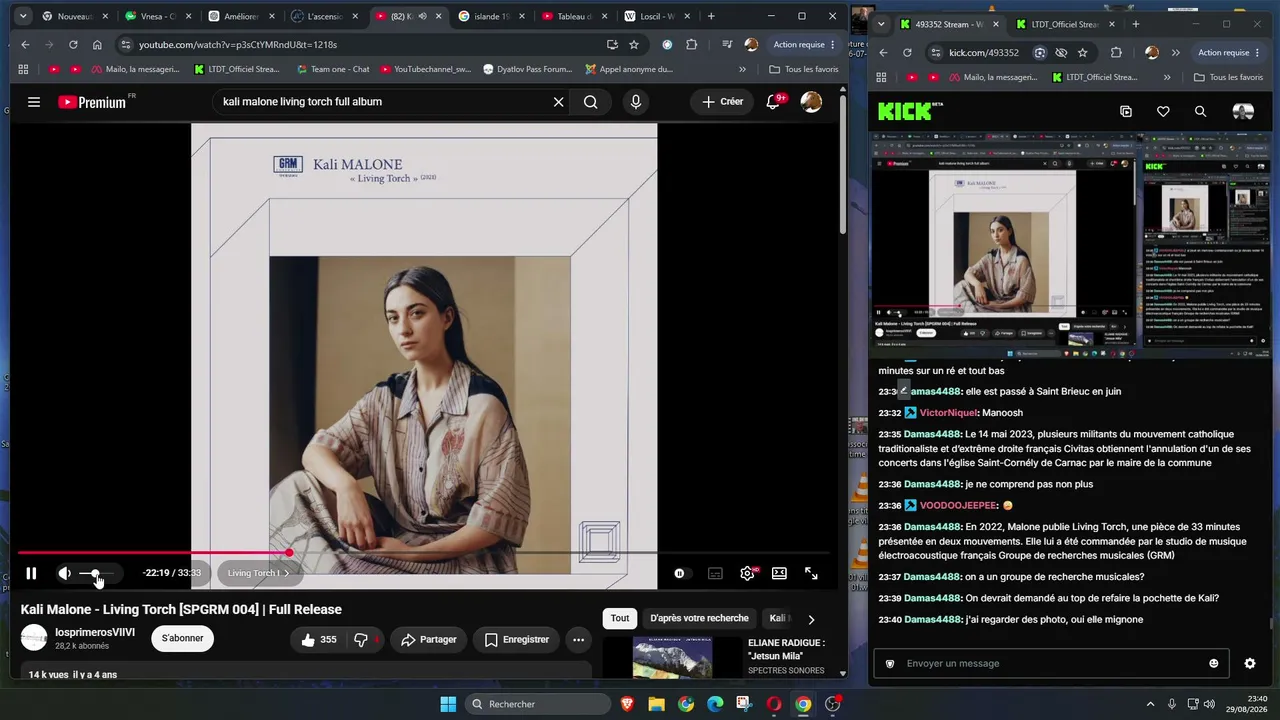The width and height of the screenshot is (1280, 720).
Task: Switch to the Loscil Wikipedia tab
Action: 657,16
